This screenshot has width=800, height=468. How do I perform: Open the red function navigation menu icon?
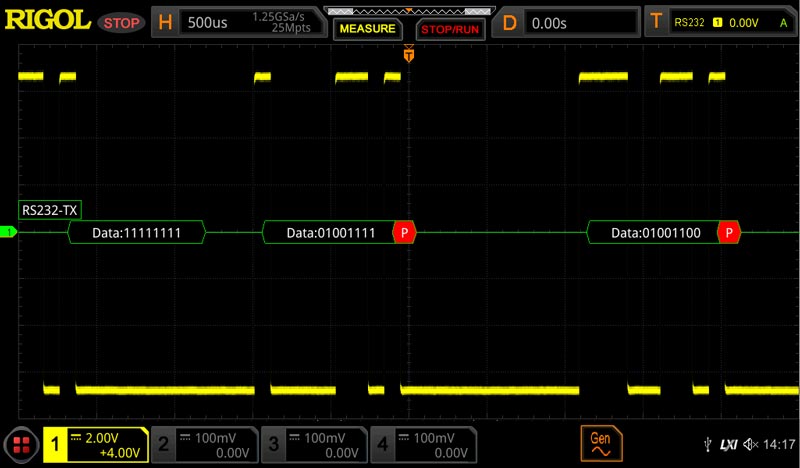tap(19, 443)
